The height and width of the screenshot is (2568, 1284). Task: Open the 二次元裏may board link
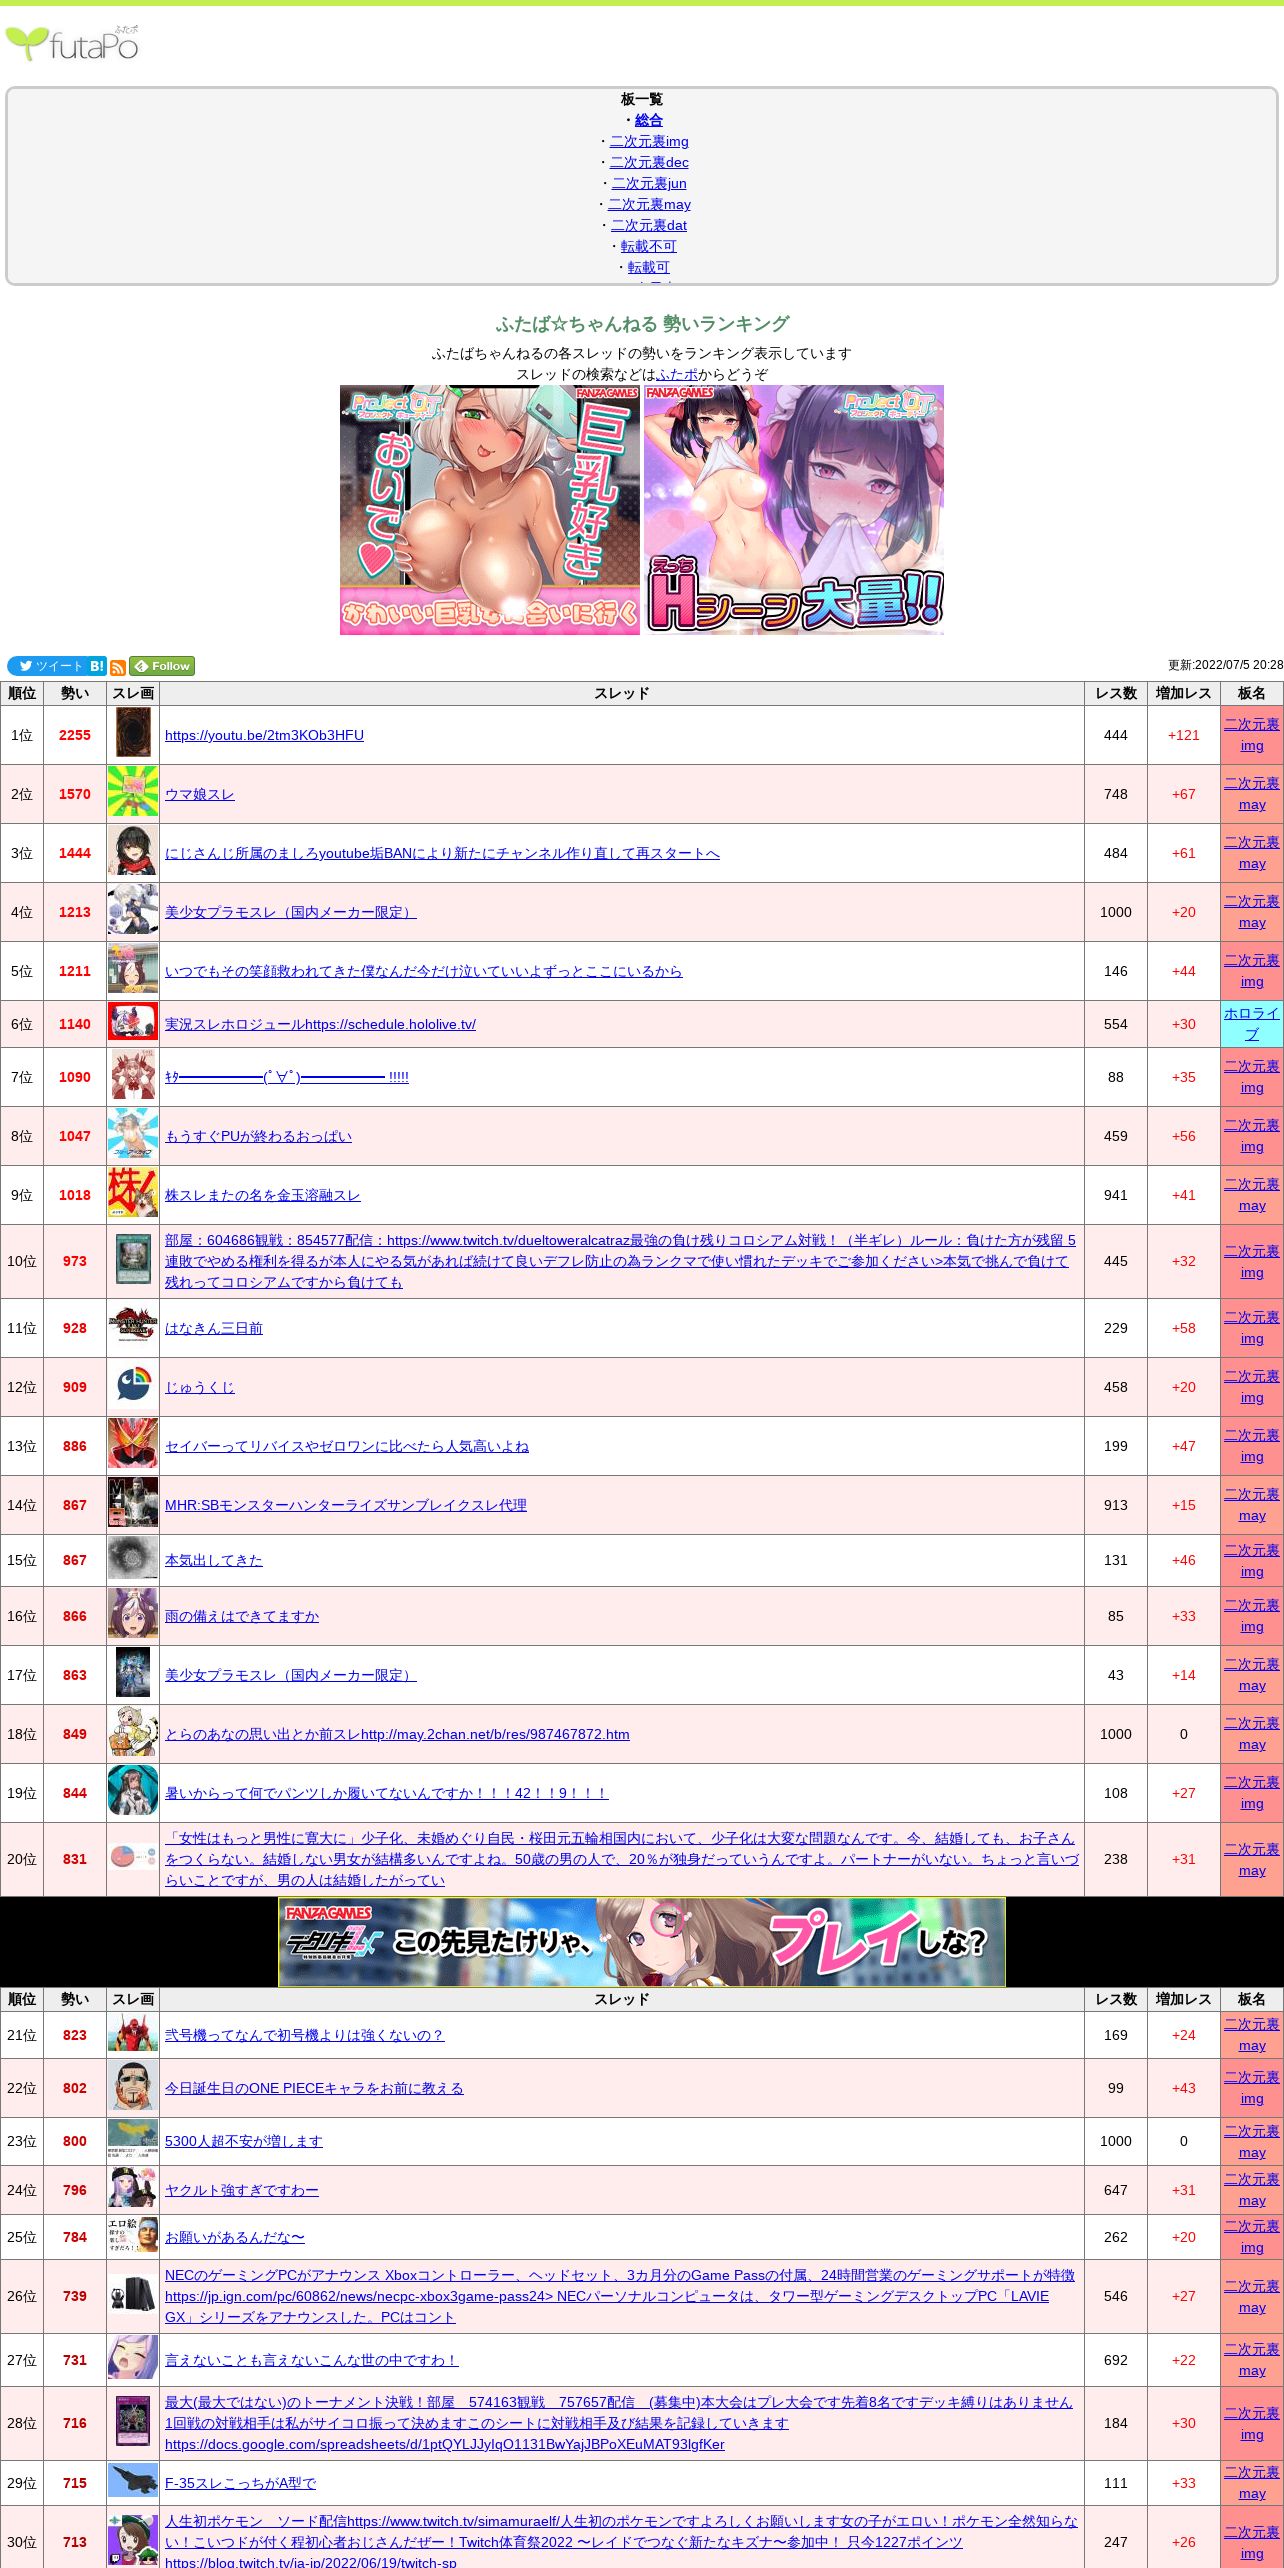click(649, 204)
